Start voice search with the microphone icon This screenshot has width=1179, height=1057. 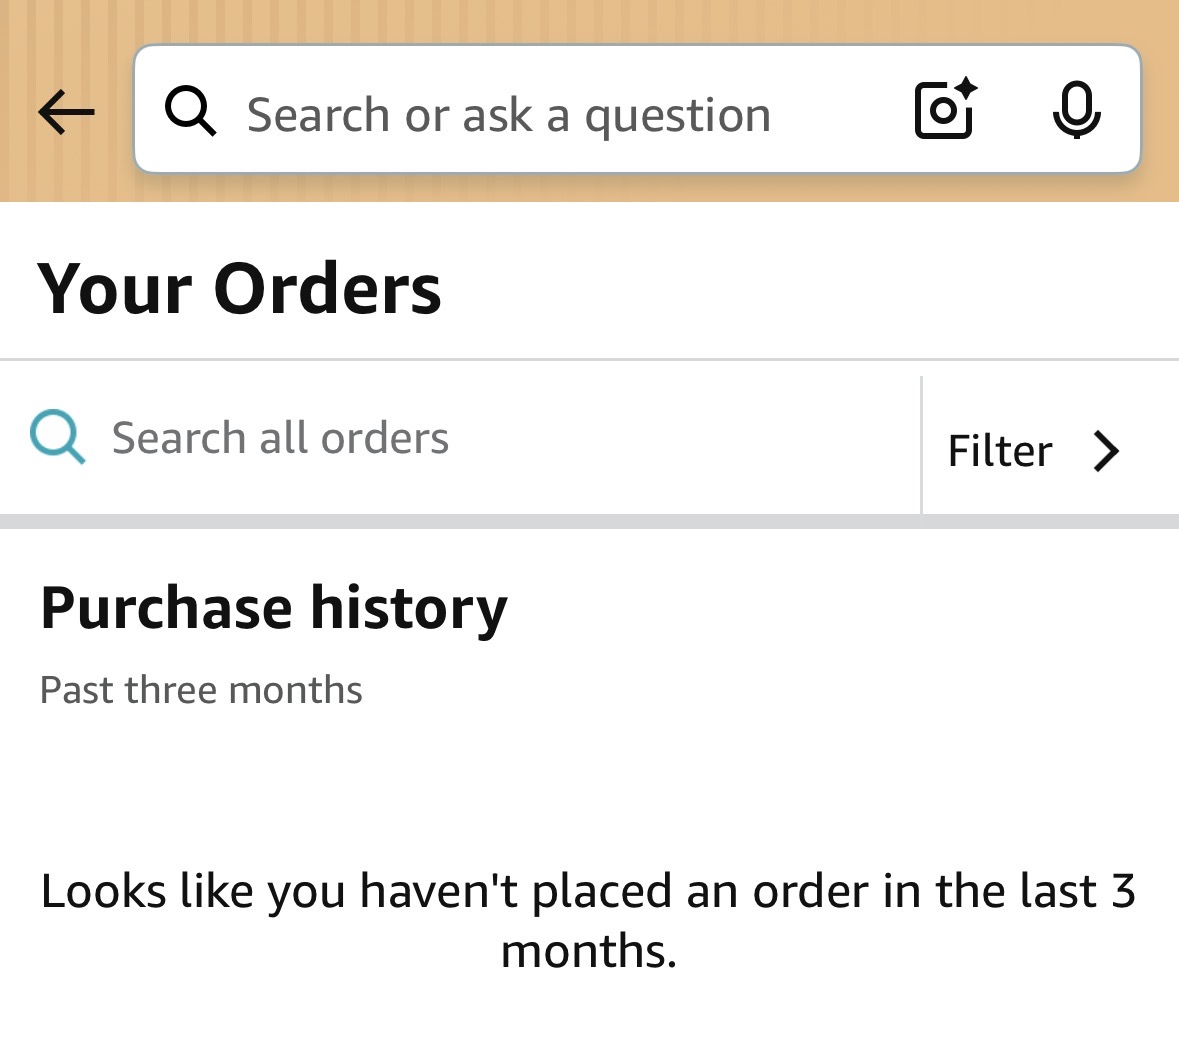[1076, 110]
